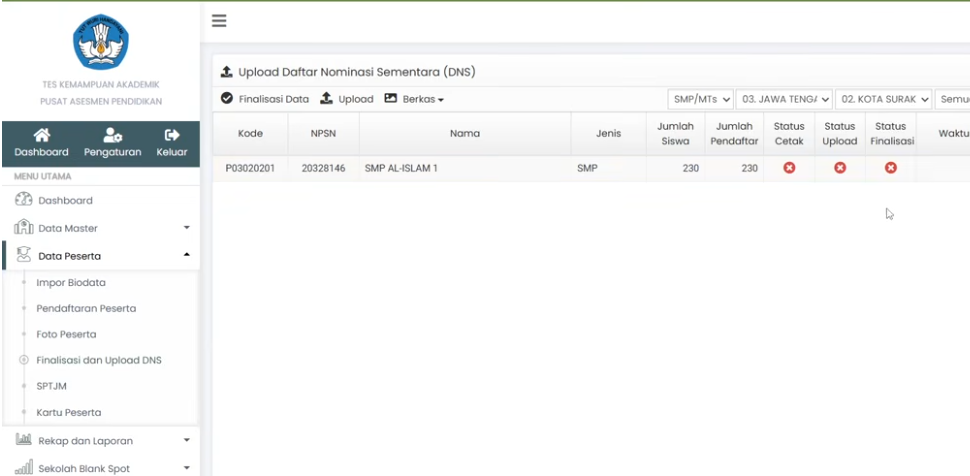
Task: Click the Data Peserta graduate icon
Action: 24,254
